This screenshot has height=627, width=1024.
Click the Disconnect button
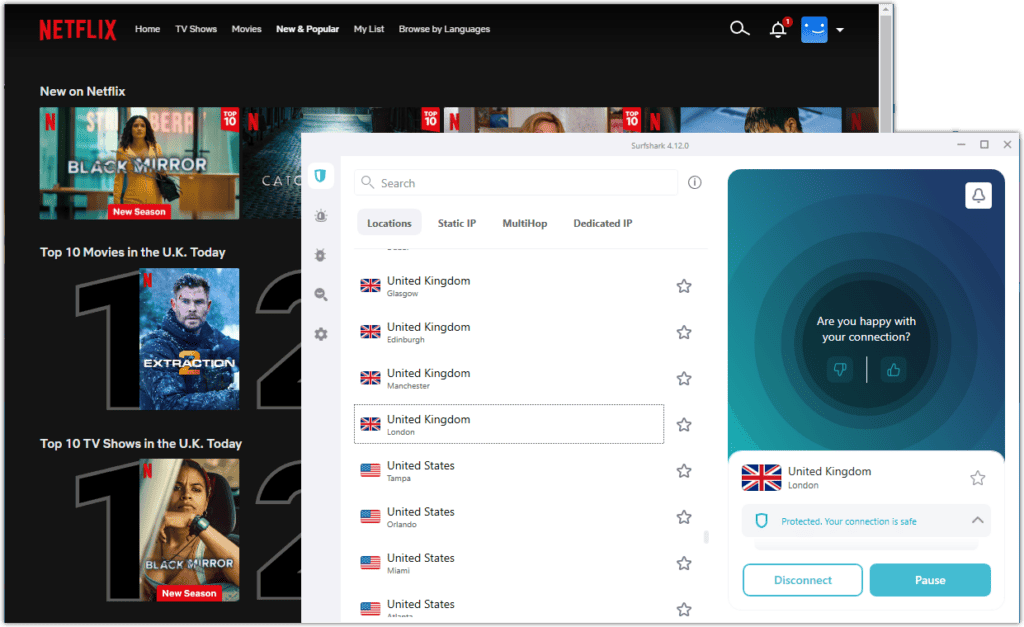click(802, 580)
